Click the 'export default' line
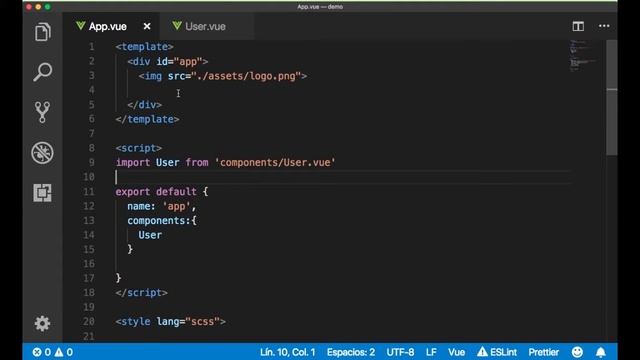 pyautogui.click(x=162, y=191)
